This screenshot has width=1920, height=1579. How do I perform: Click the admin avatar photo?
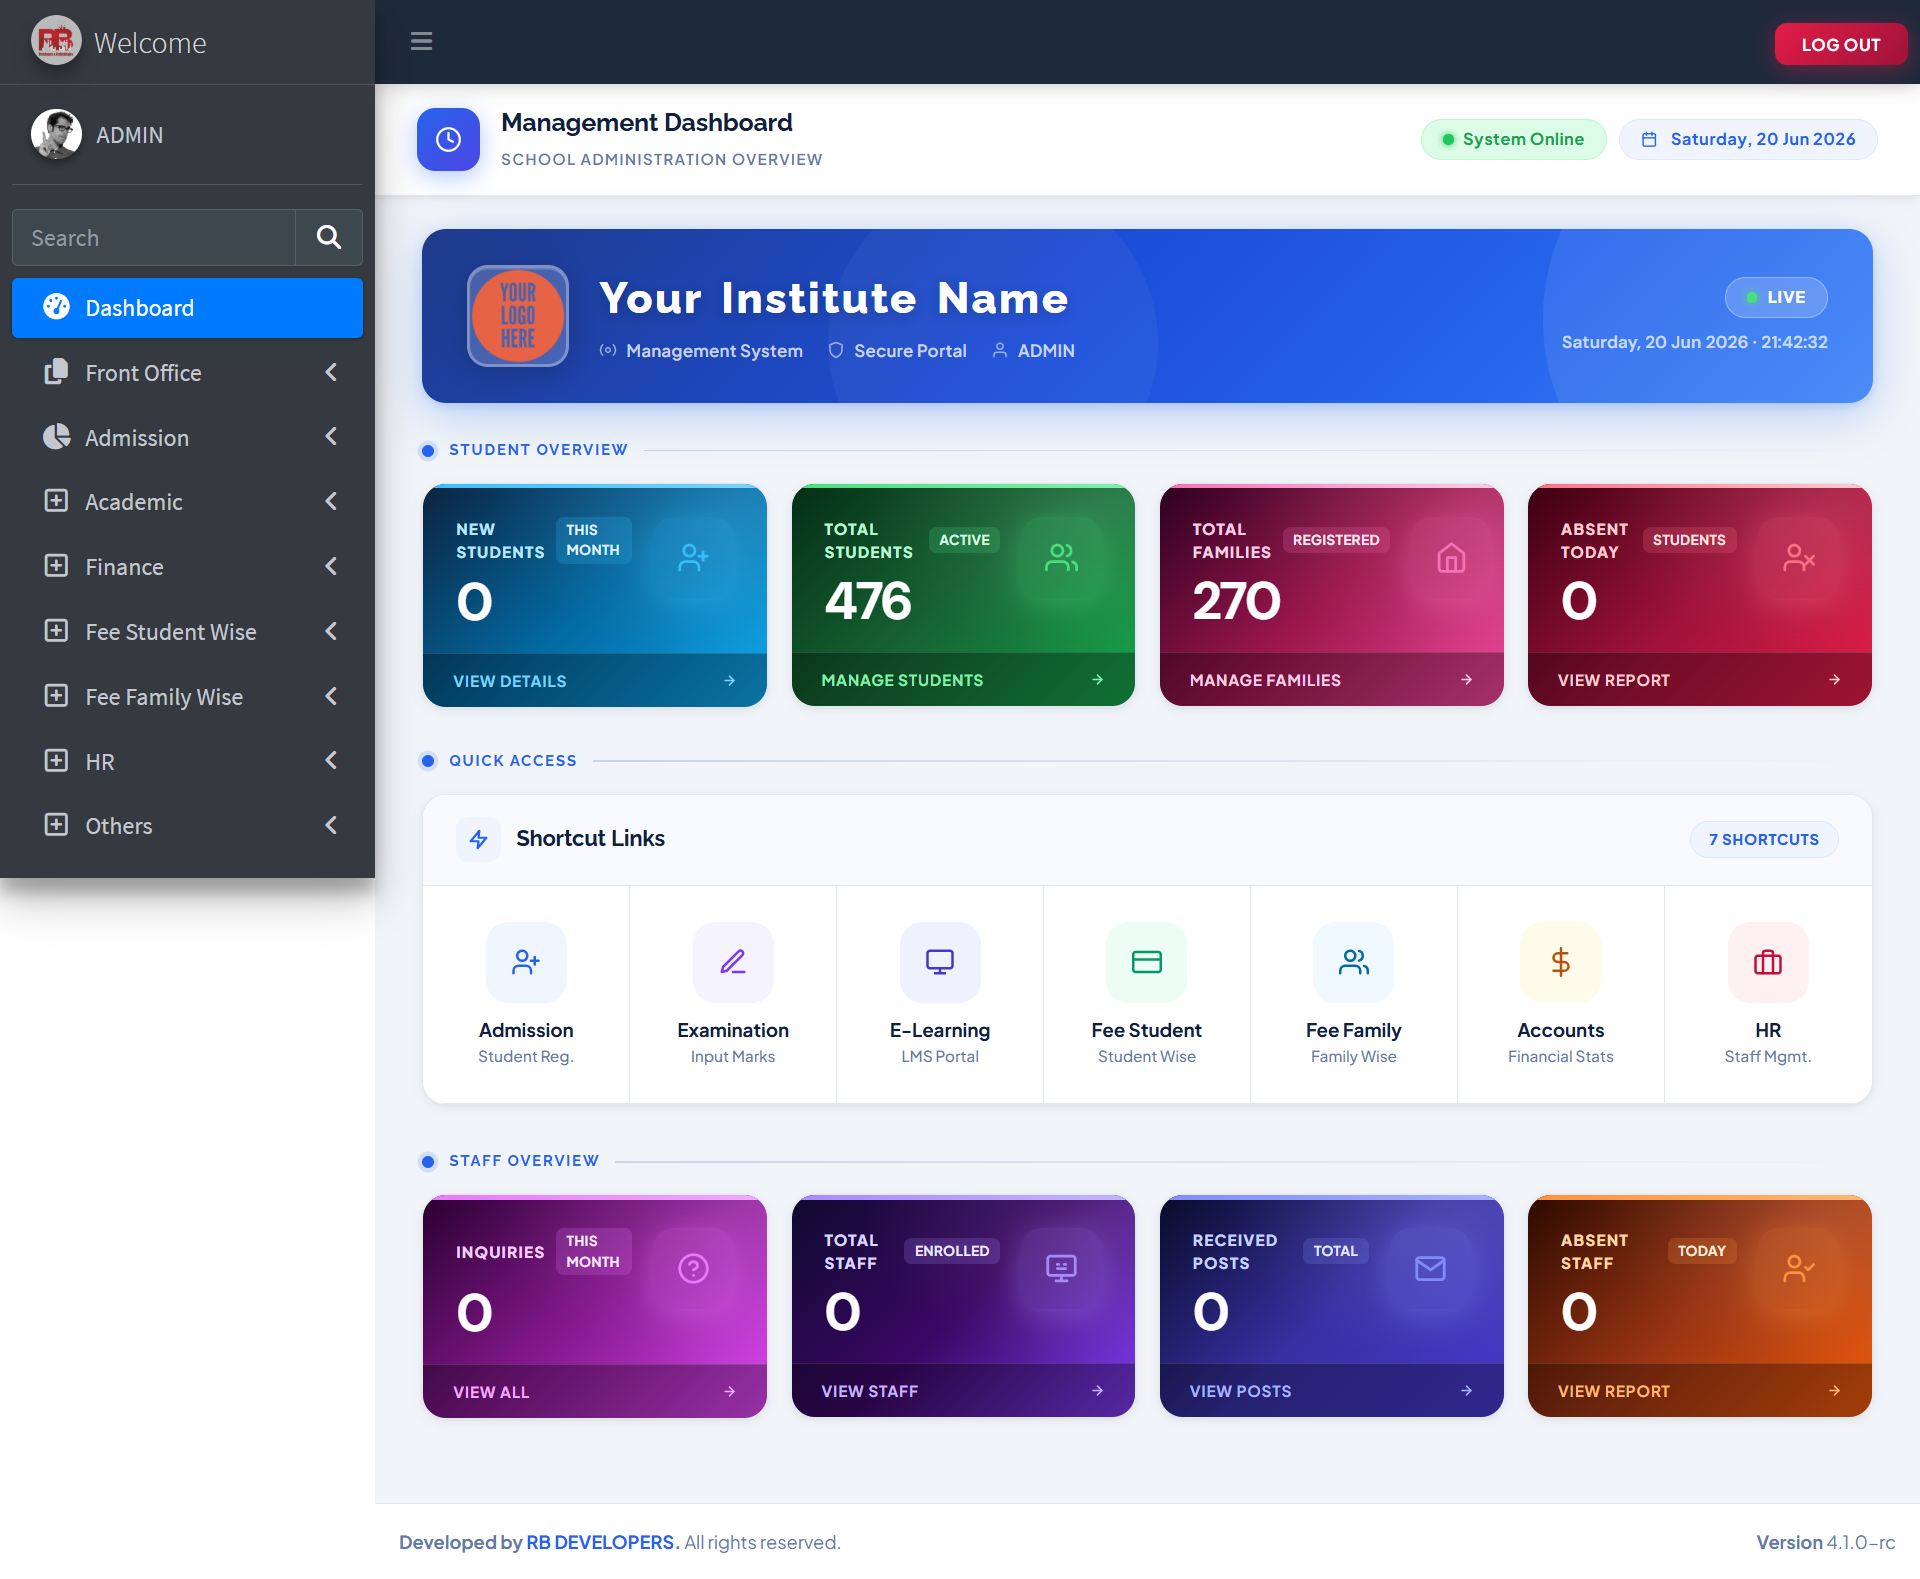[56, 134]
